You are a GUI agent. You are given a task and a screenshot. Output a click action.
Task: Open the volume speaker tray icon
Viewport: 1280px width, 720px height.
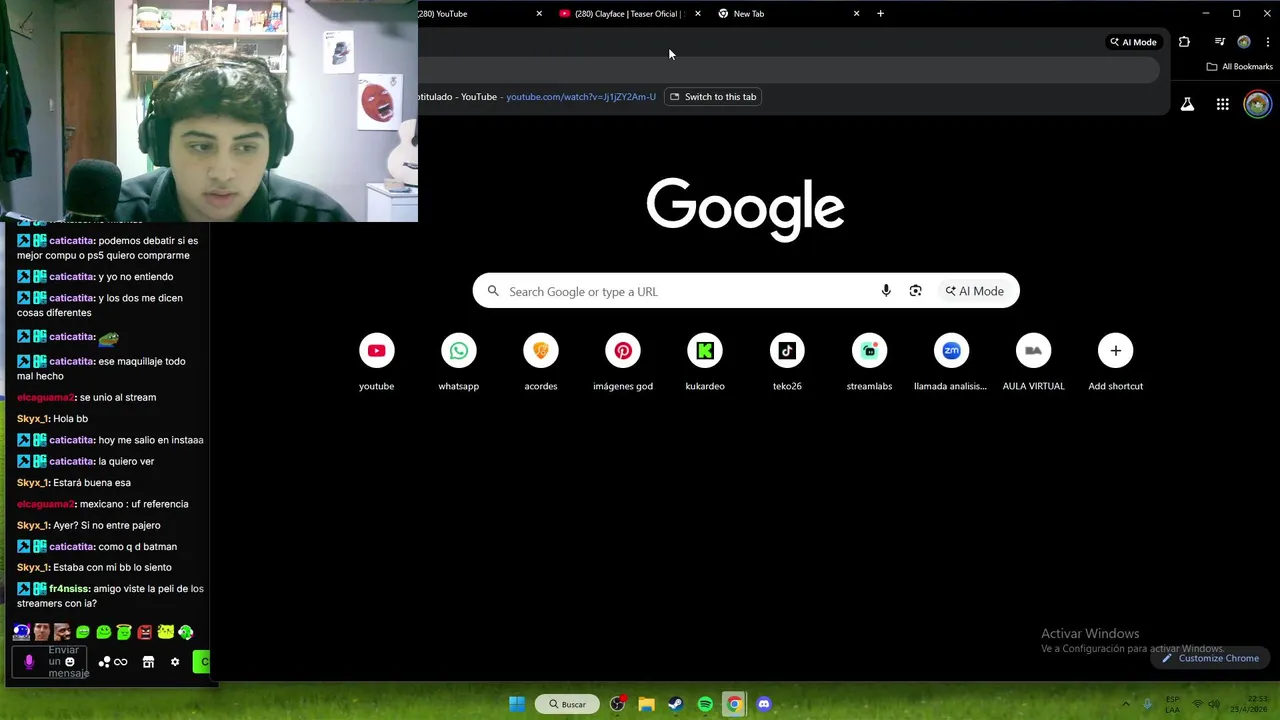pyautogui.click(x=1216, y=704)
